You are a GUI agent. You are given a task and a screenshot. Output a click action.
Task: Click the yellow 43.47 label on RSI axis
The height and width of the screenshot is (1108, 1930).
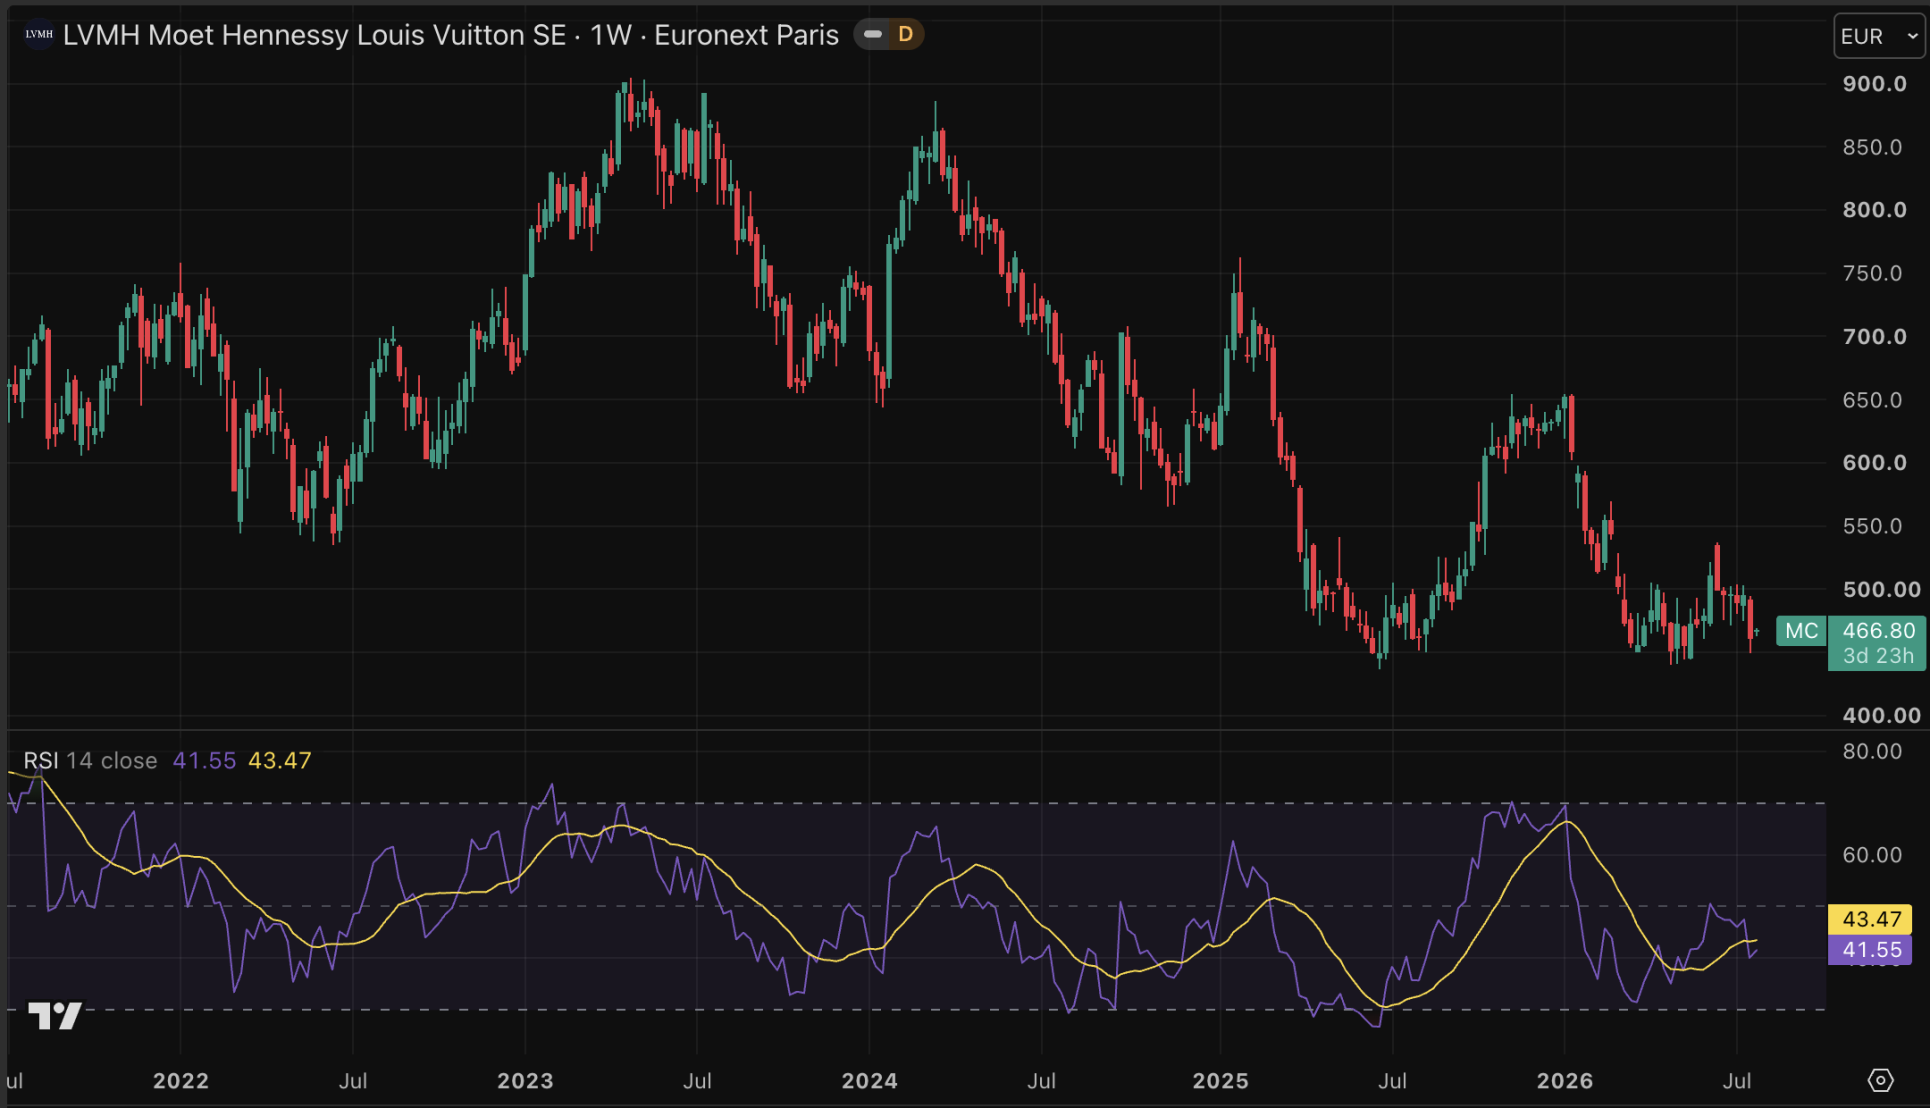pos(1870,919)
